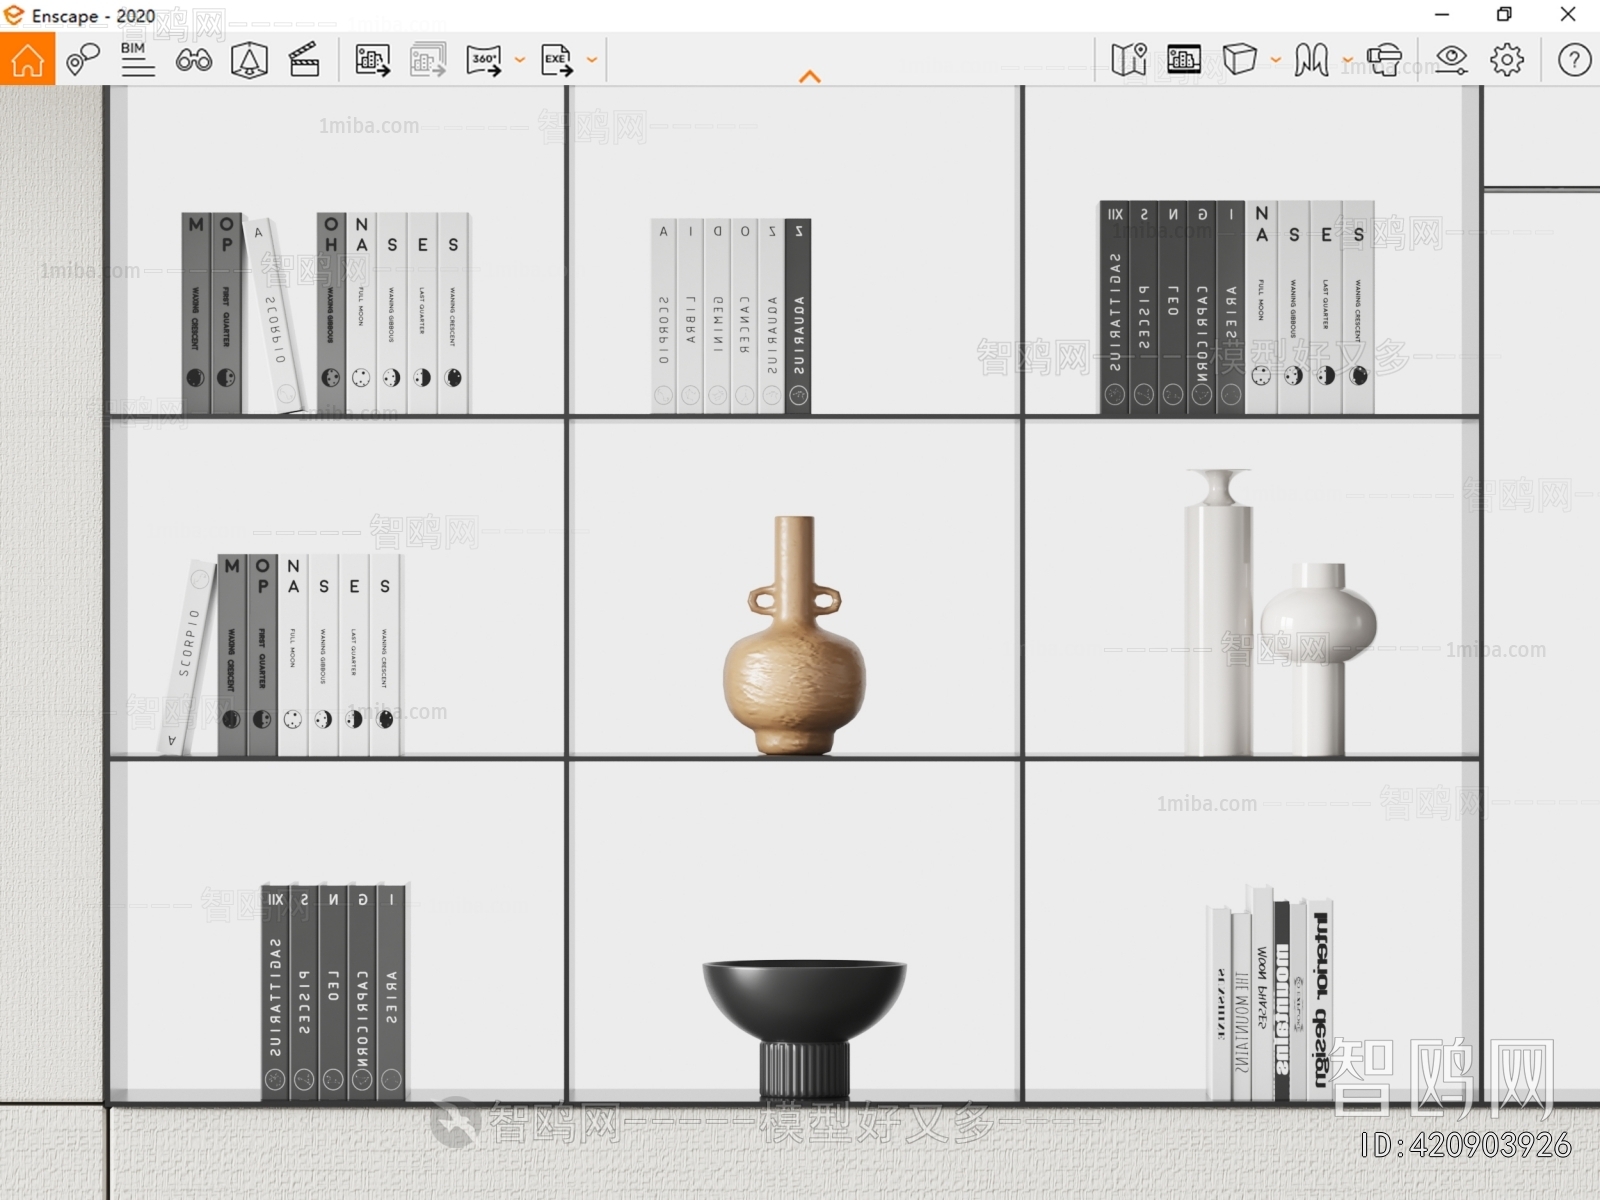
Task: Open General Settings gear icon
Action: 1507,60
